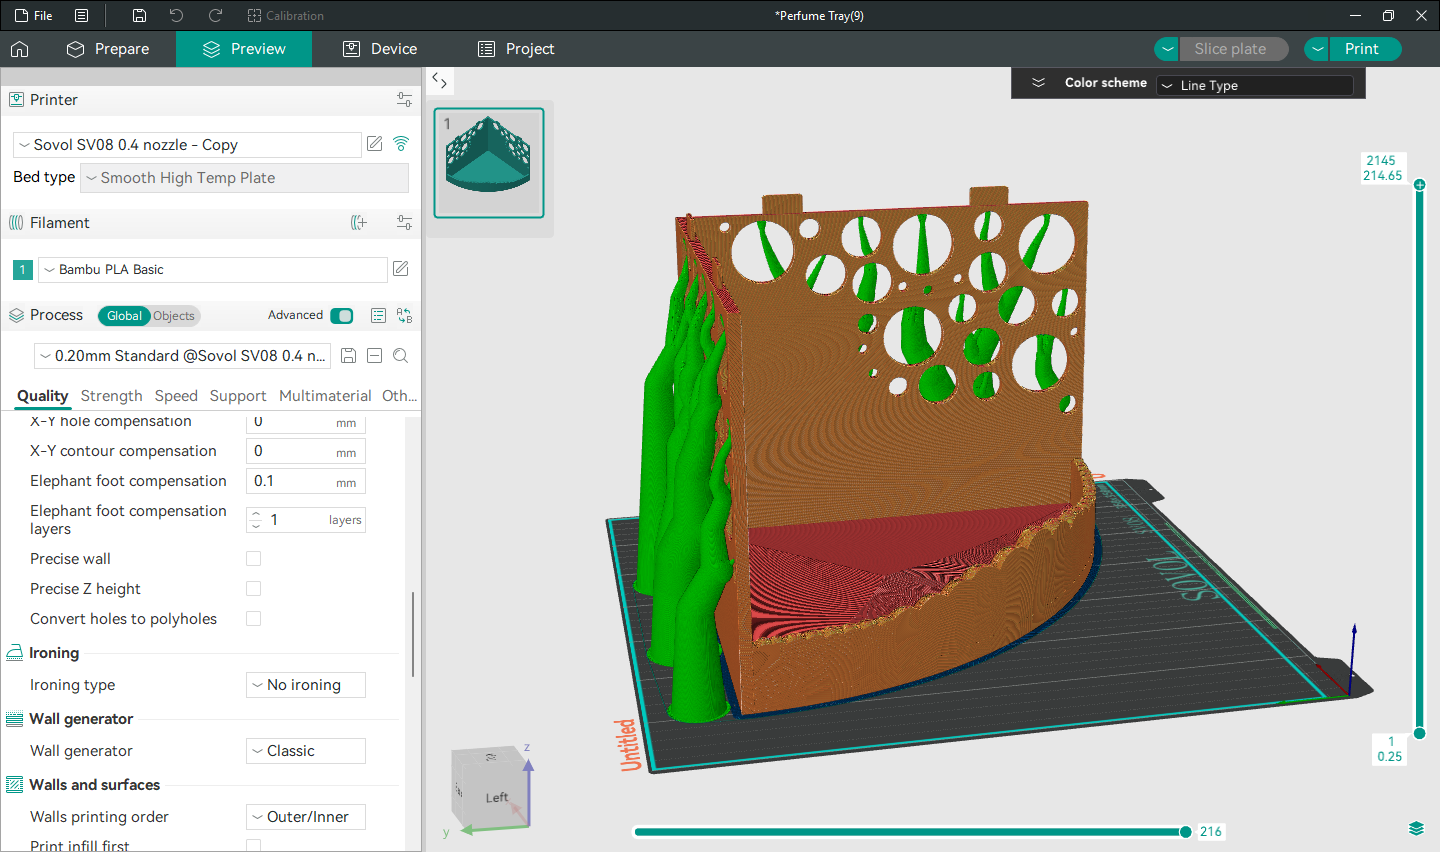Open the Slice plate dropdown arrow
Viewport: 1440px width, 852px height.
1167,49
